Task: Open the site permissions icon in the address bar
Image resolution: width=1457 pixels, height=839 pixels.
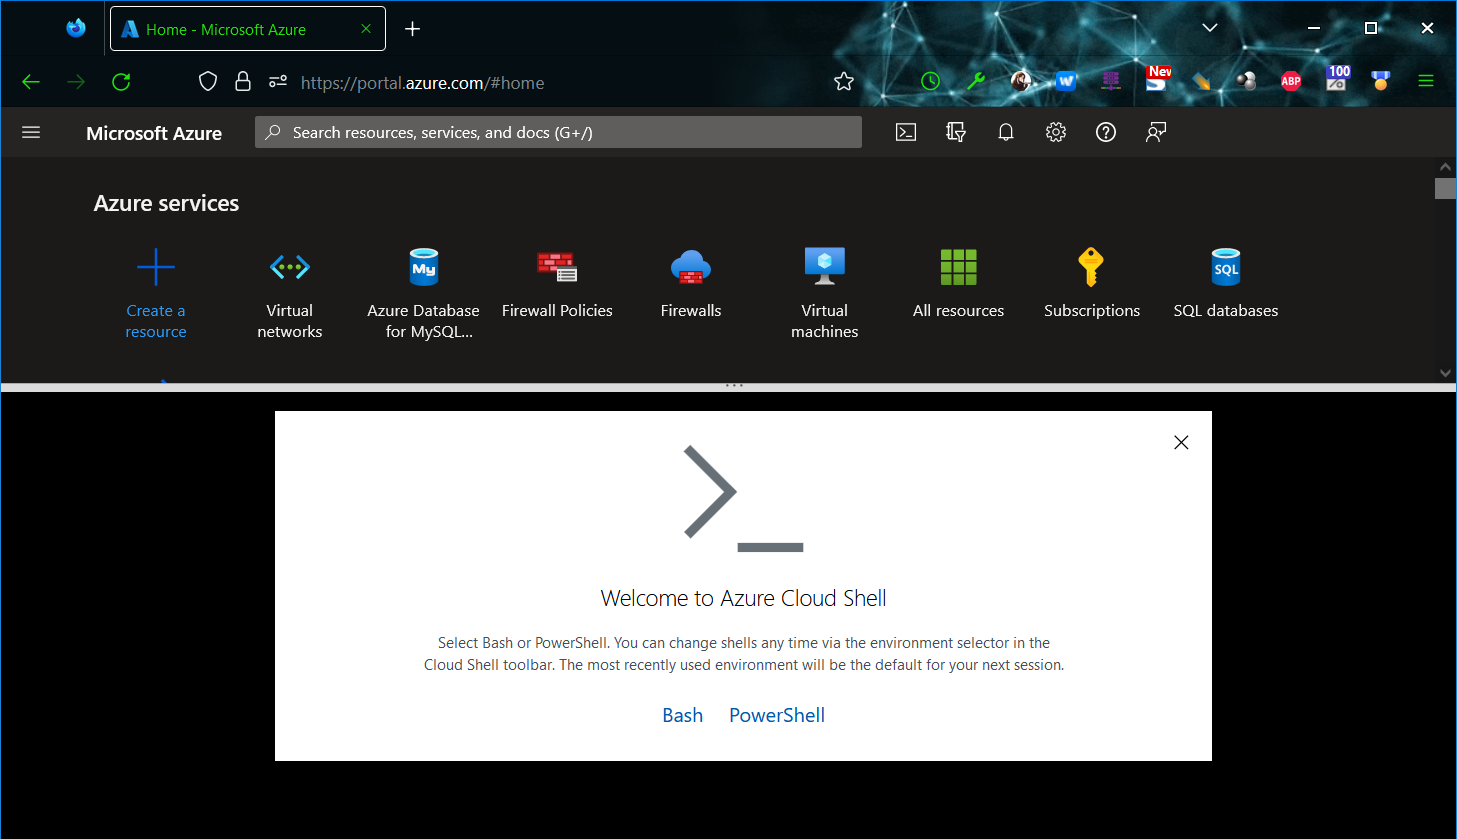Action: [x=278, y=82]
